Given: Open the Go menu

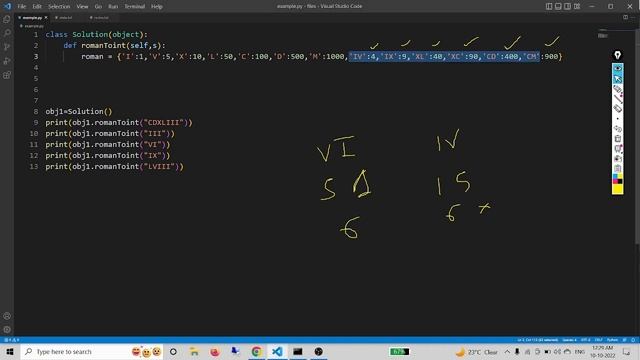Looking at the screenshot, I should pos(98,7).
